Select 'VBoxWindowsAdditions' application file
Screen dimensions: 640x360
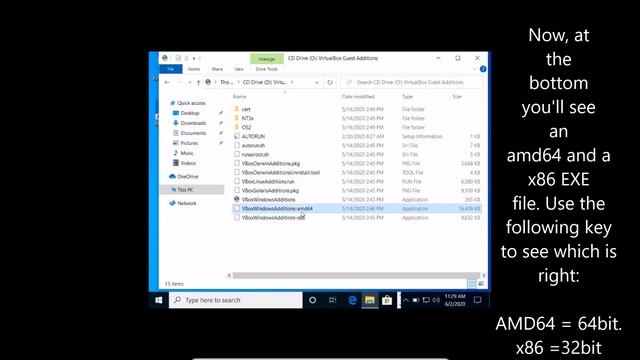coord(268,200)
